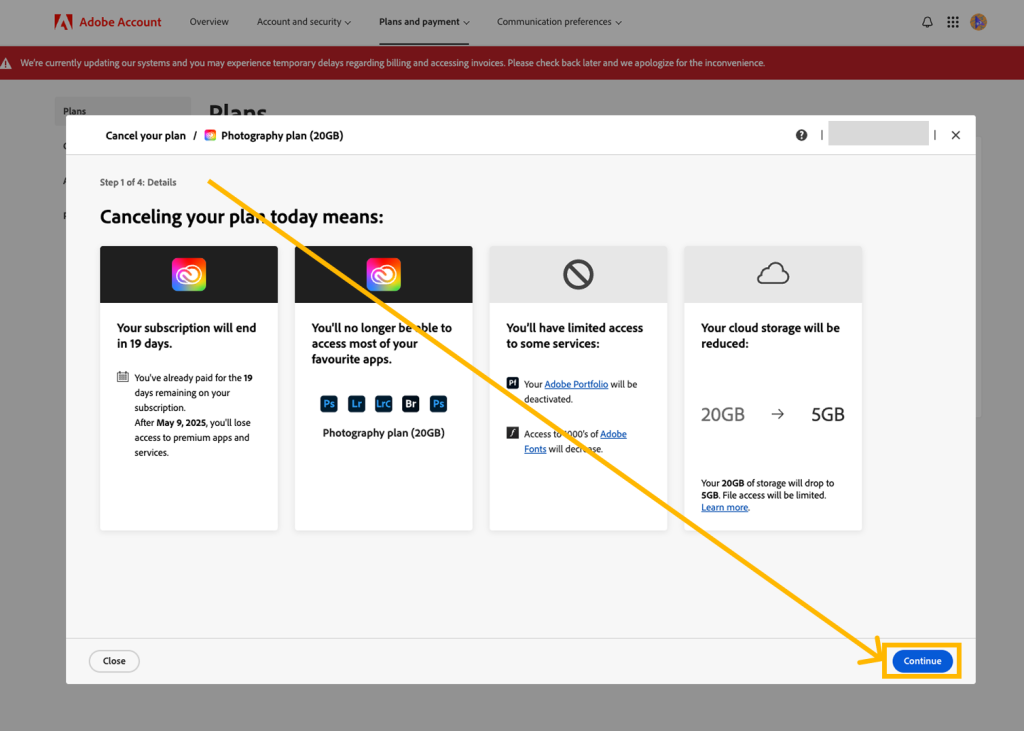The image size is (1024, 731).
Task: Open the help question mark icon
Action: pos(801,135)
